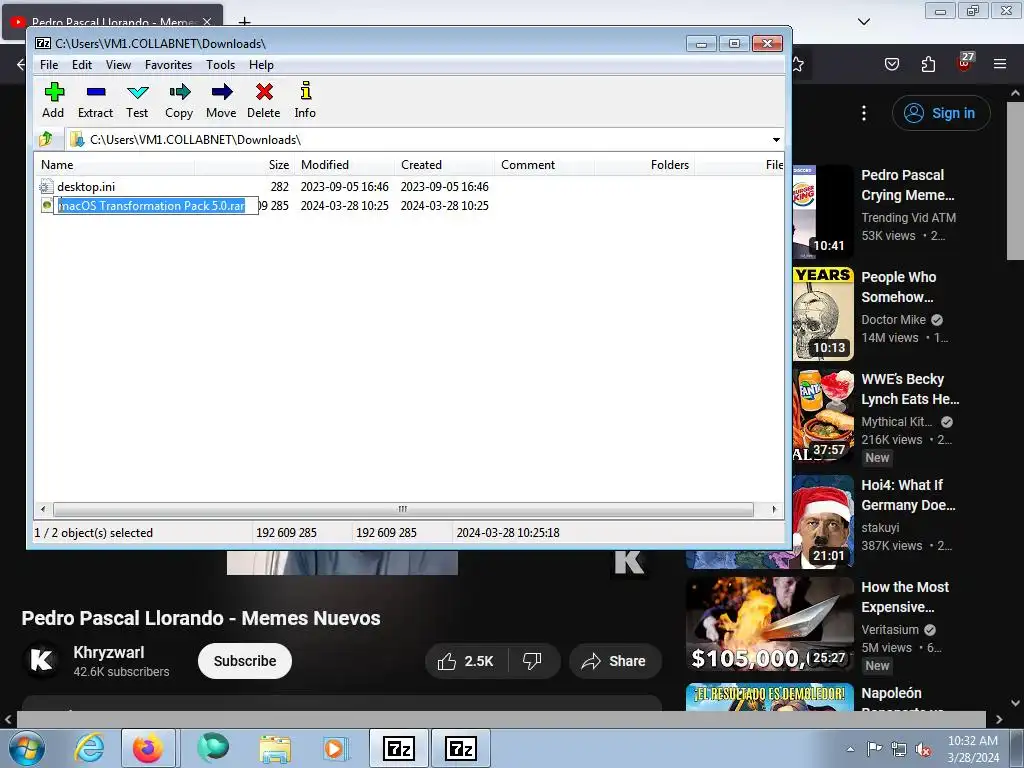Open the View menu
Image resolution: width=1024 pixels, height=768 pixels.
pos(118,65)
